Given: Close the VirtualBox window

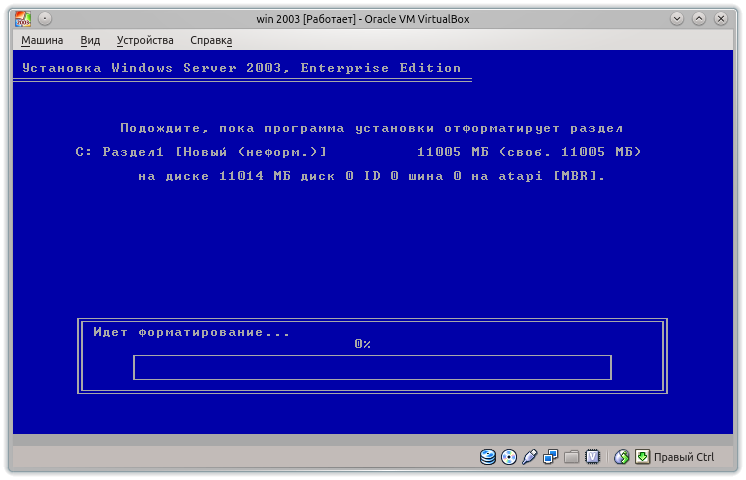Looking at the screenshot, I should tap(721, 19).
